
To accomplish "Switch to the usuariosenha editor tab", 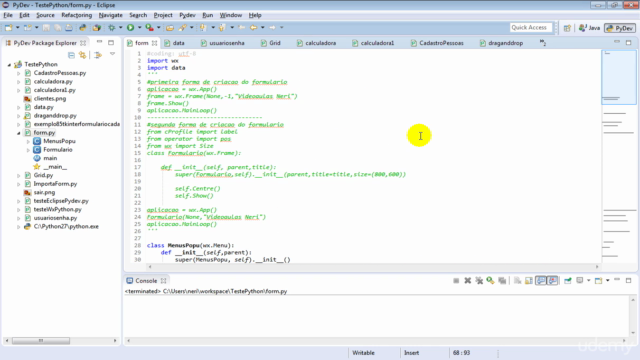I will [x=223, y=43].
